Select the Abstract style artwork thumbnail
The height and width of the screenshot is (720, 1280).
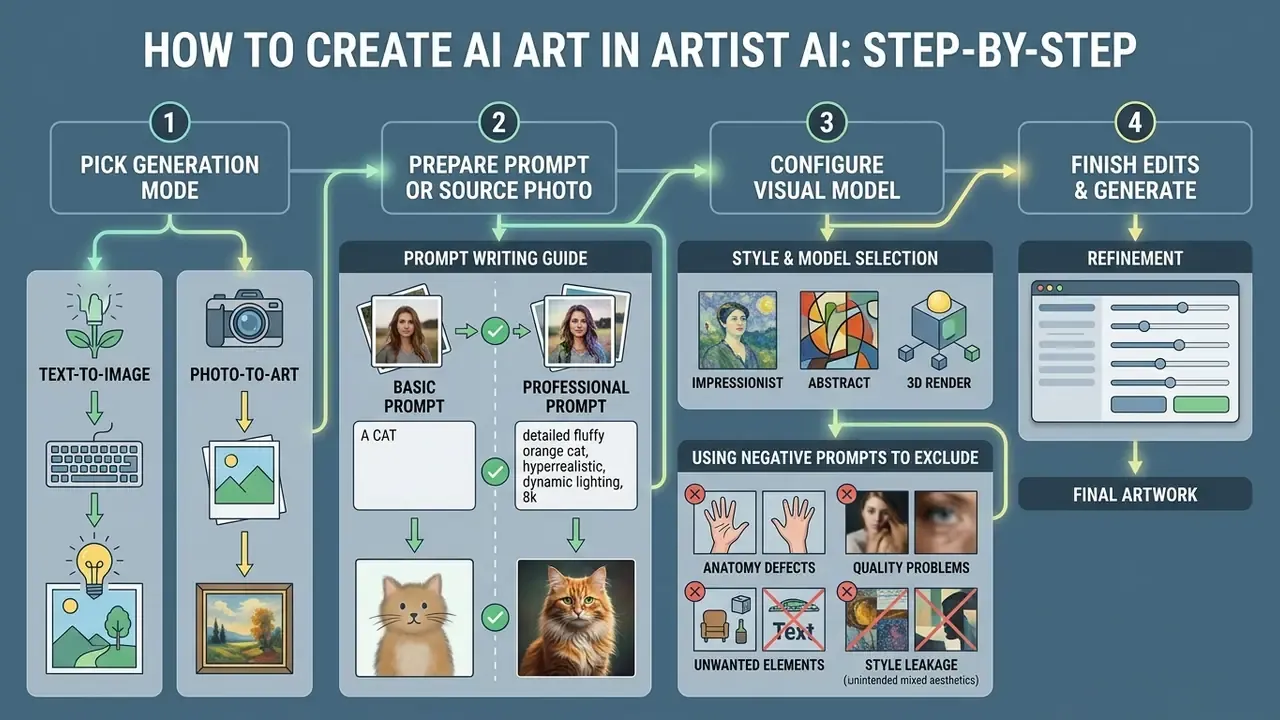pos(839,331)
